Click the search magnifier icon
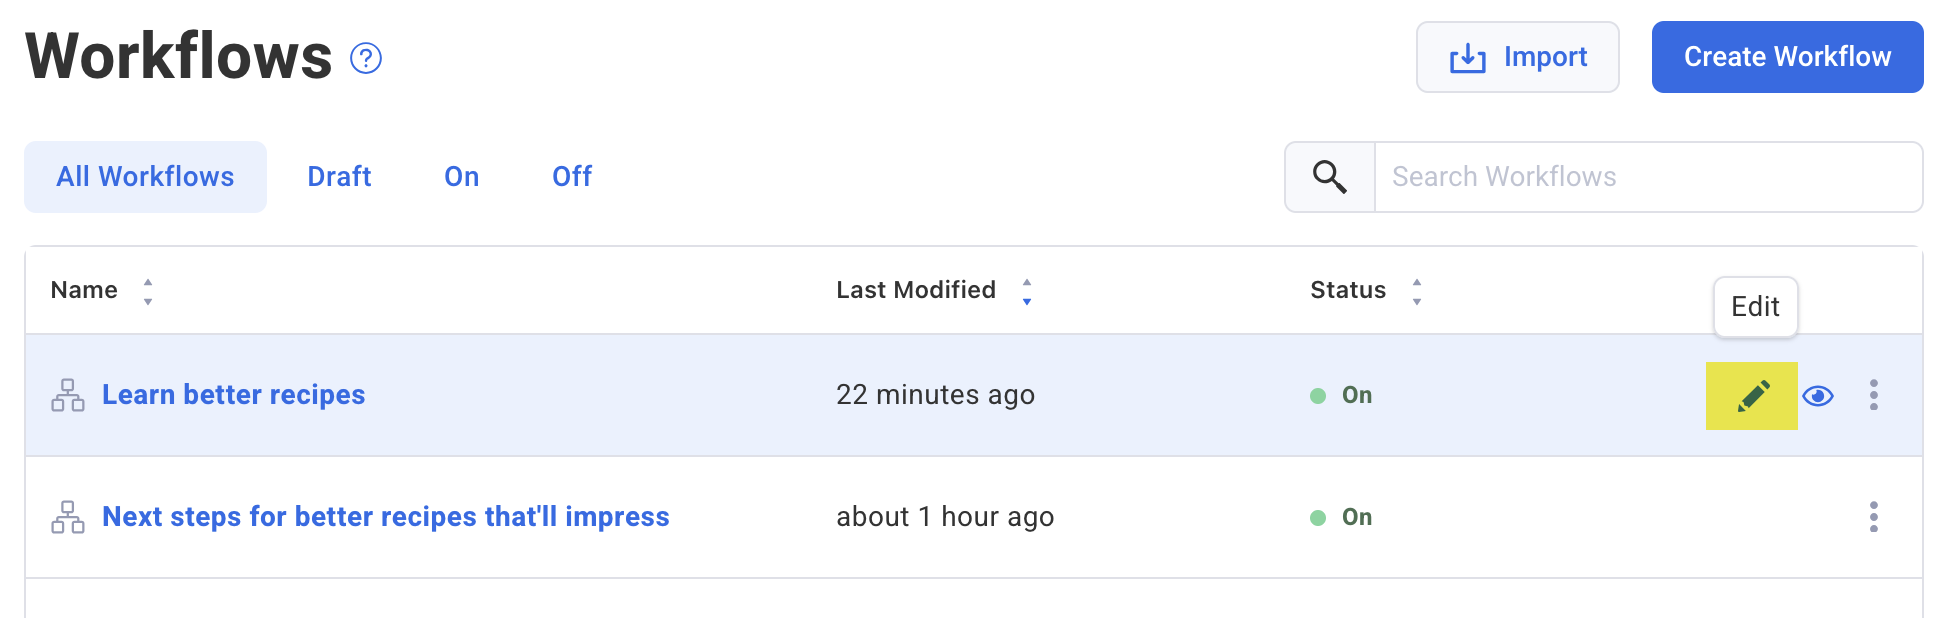1948x618 pixels. pyautogui.click(x=1329, y=176)
